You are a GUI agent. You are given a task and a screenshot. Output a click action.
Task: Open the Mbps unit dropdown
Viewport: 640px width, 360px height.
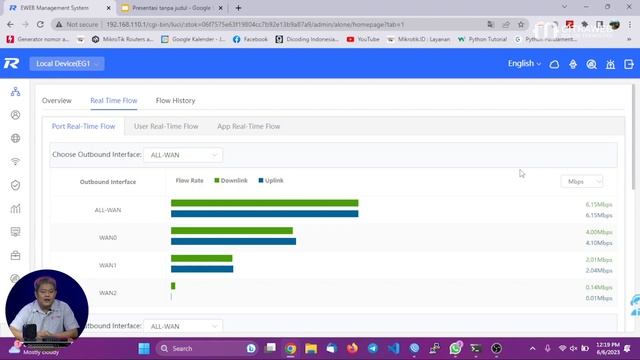tap(582, 182)
